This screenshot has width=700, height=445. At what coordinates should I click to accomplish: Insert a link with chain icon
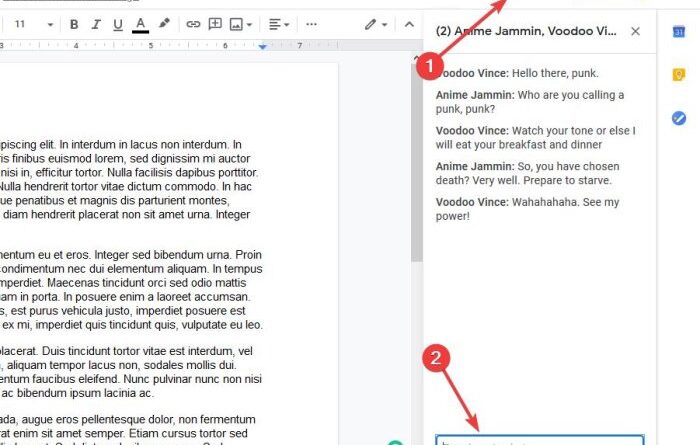193,24
